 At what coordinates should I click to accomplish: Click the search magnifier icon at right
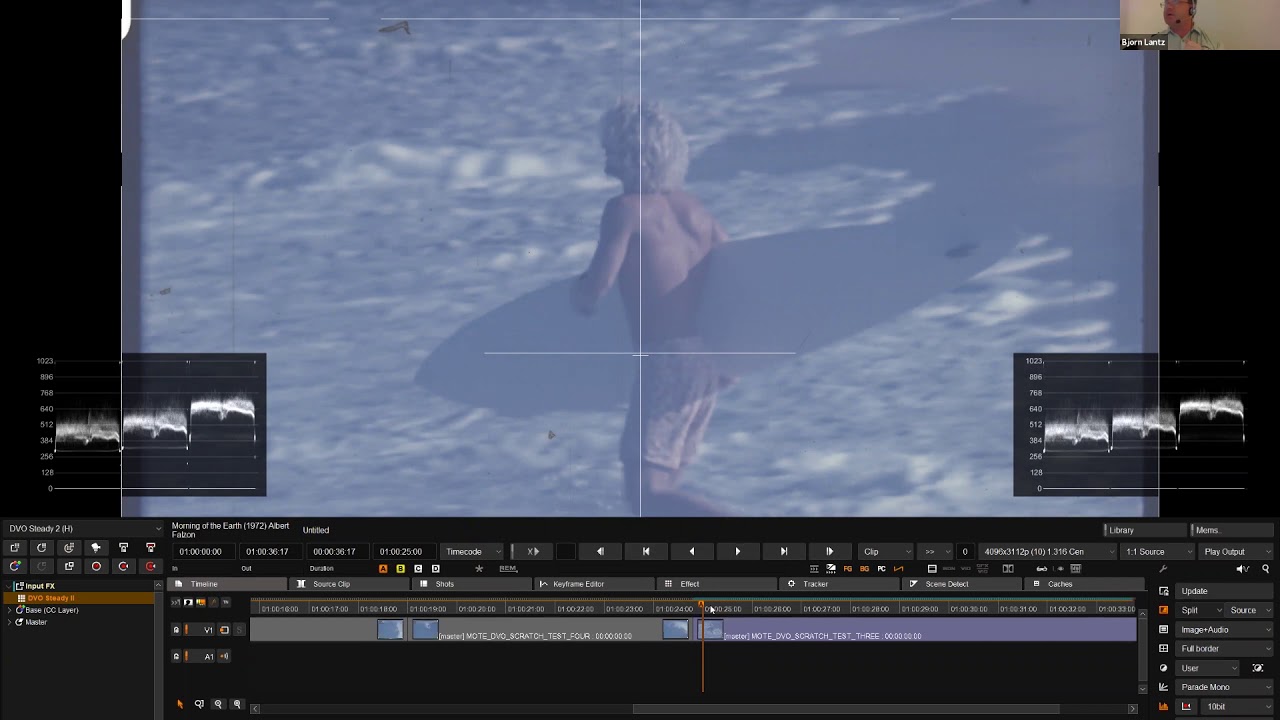click(1265, 569)
